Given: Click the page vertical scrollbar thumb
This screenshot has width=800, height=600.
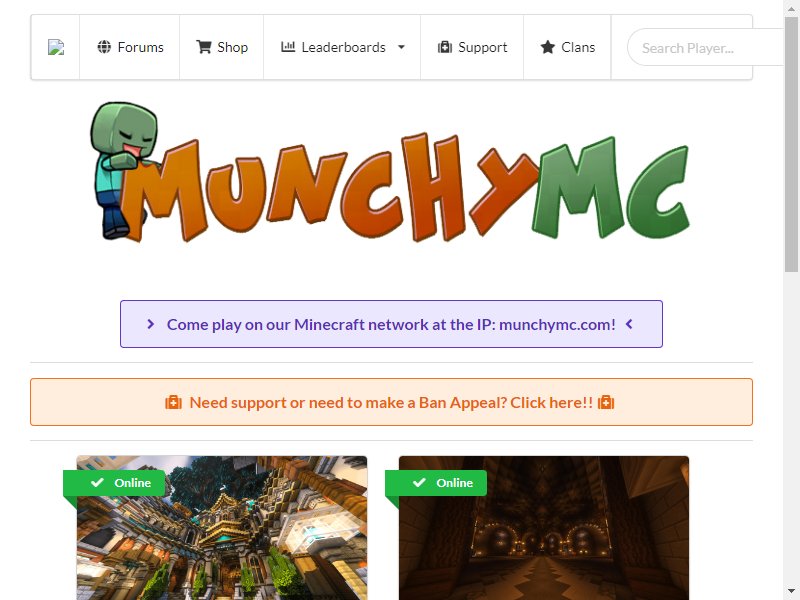Looking at the screenshot, I should click(x=791, y=143).
